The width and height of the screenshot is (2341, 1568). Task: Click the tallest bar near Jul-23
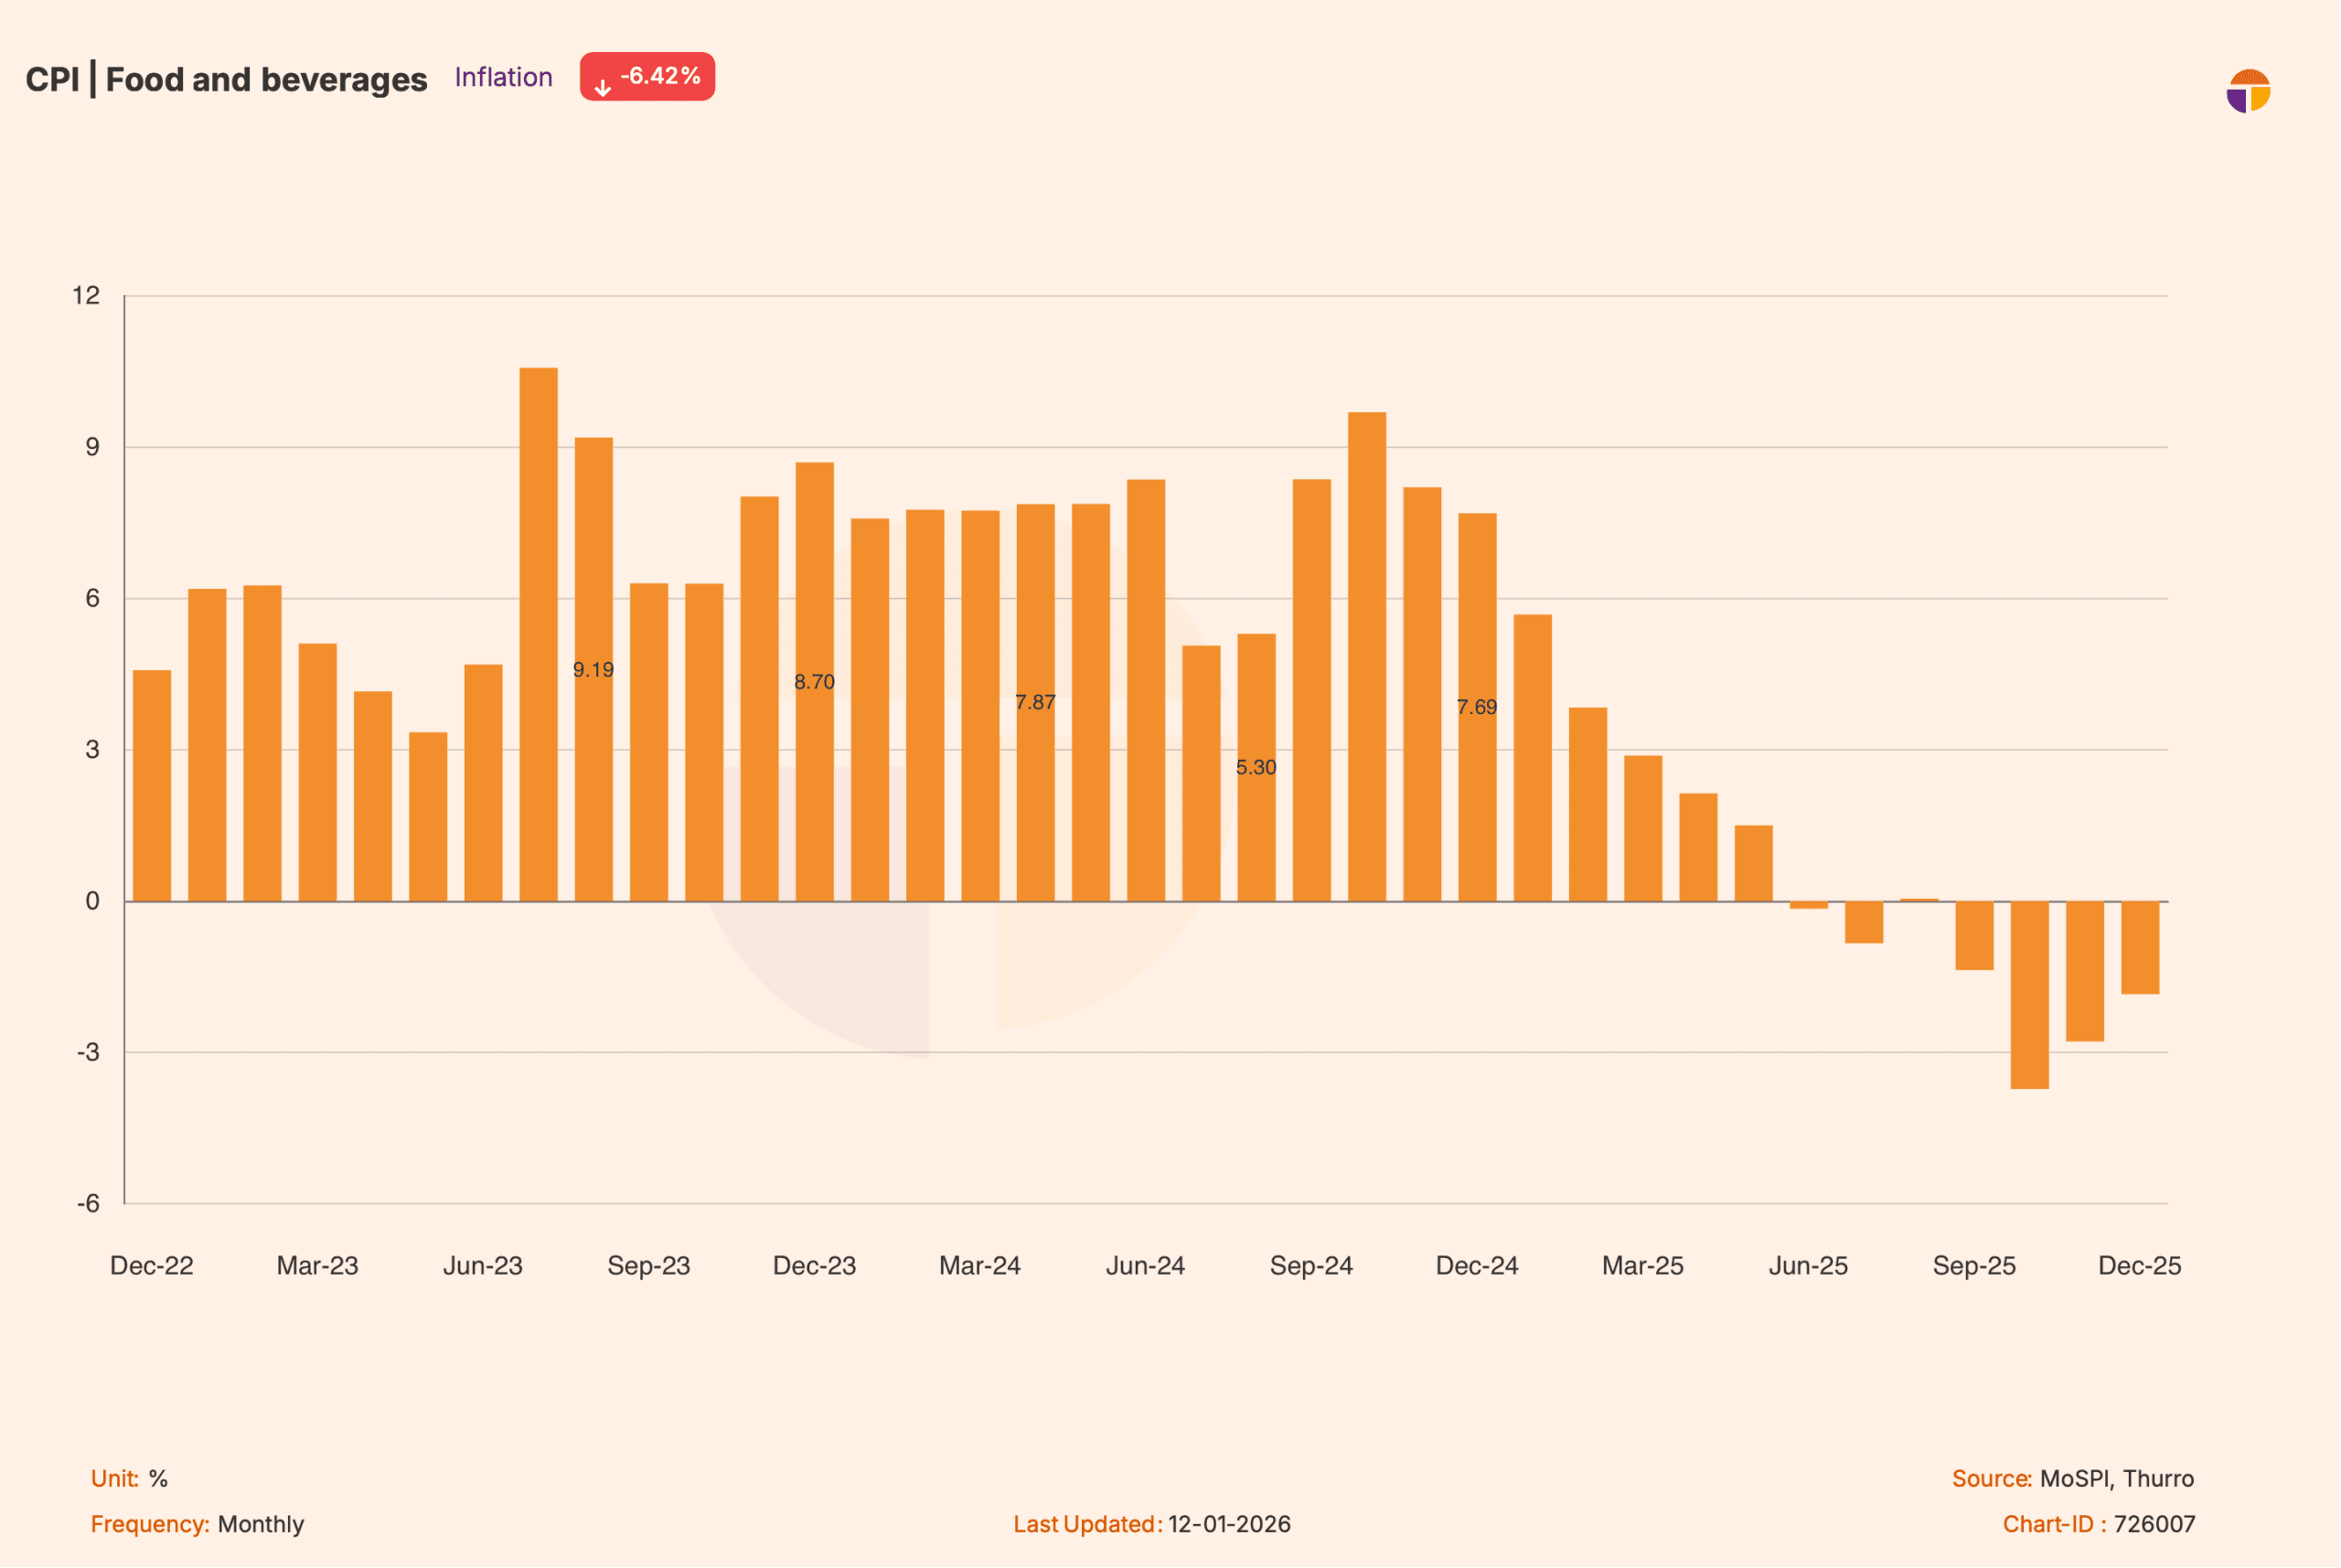point(539,634)
